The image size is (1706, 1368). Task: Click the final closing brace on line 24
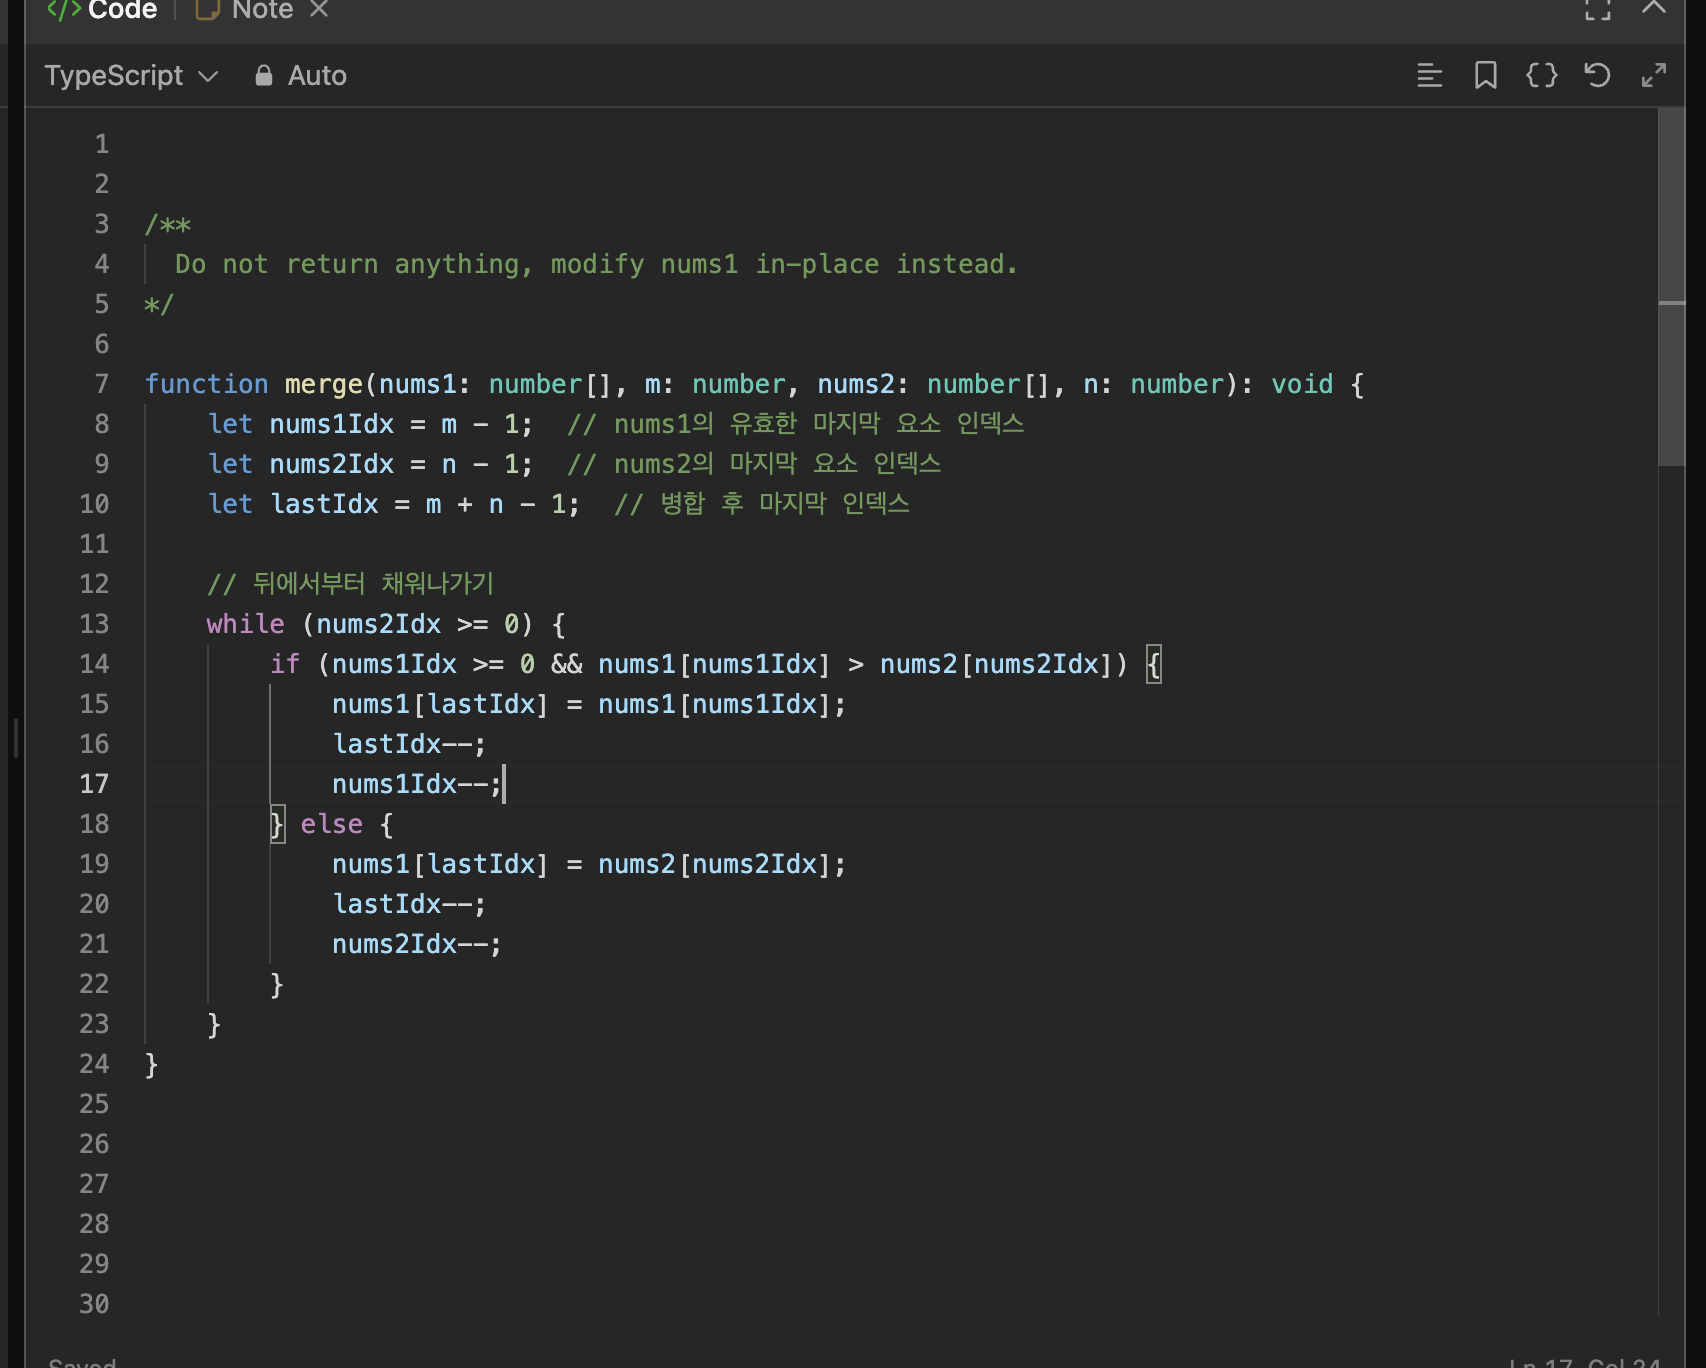click(x=152, y=1065)
